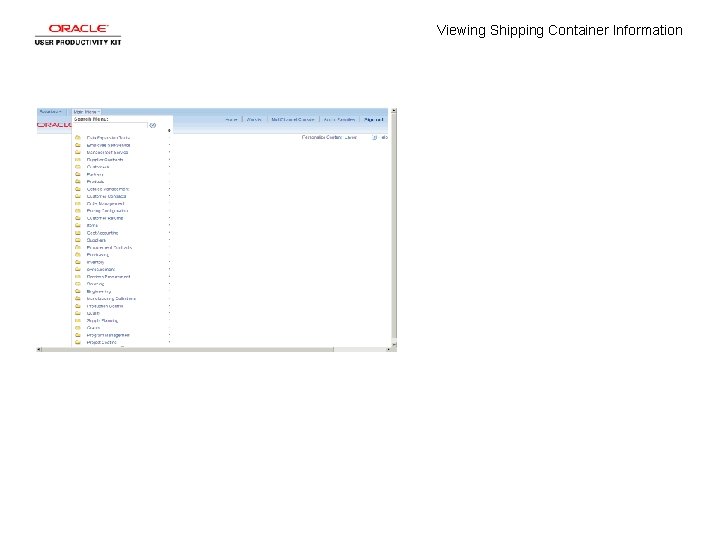Expand the Manufacturing Definitions submenu
The image size is (720, 540).
[x=111, y=299]
